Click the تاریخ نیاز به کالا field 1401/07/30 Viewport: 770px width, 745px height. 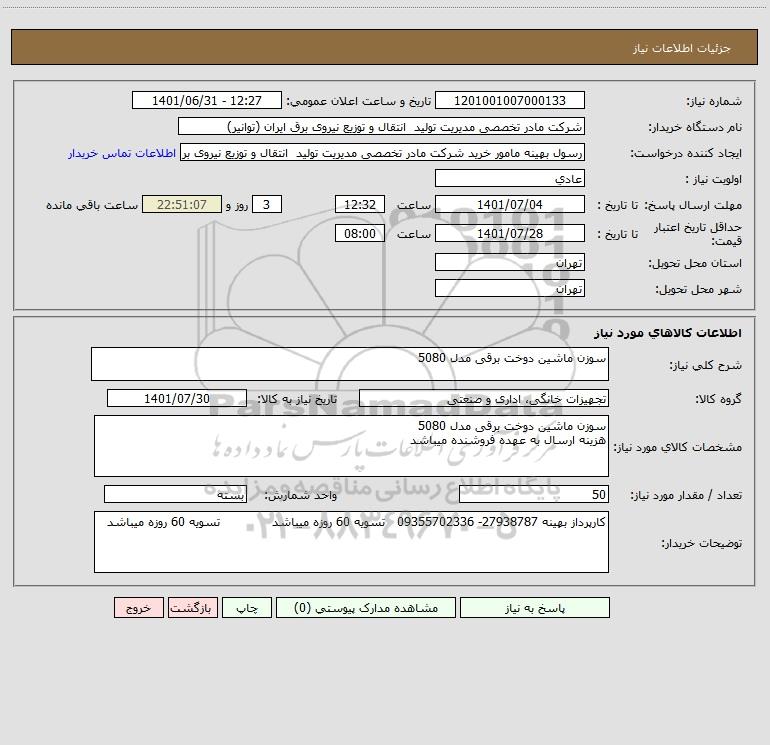click(177, 398)
